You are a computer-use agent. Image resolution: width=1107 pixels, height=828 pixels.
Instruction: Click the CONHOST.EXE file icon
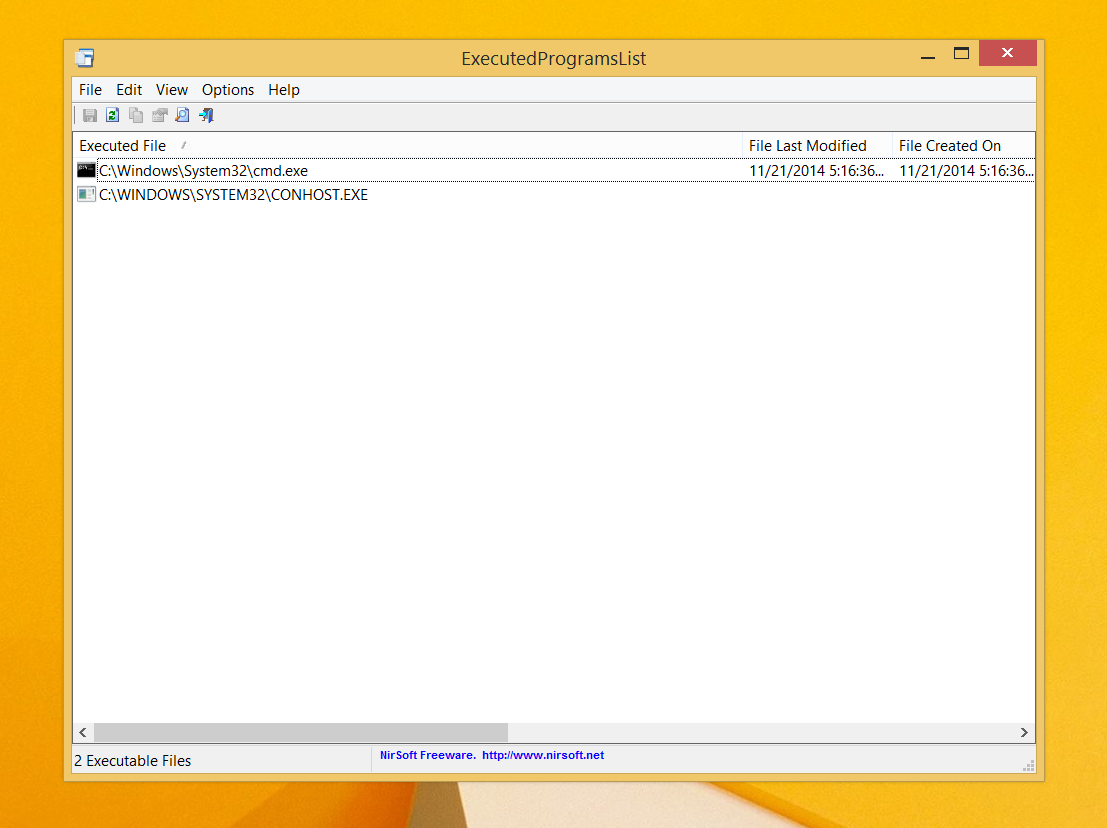pyautogui.click(x=86, y=194)
